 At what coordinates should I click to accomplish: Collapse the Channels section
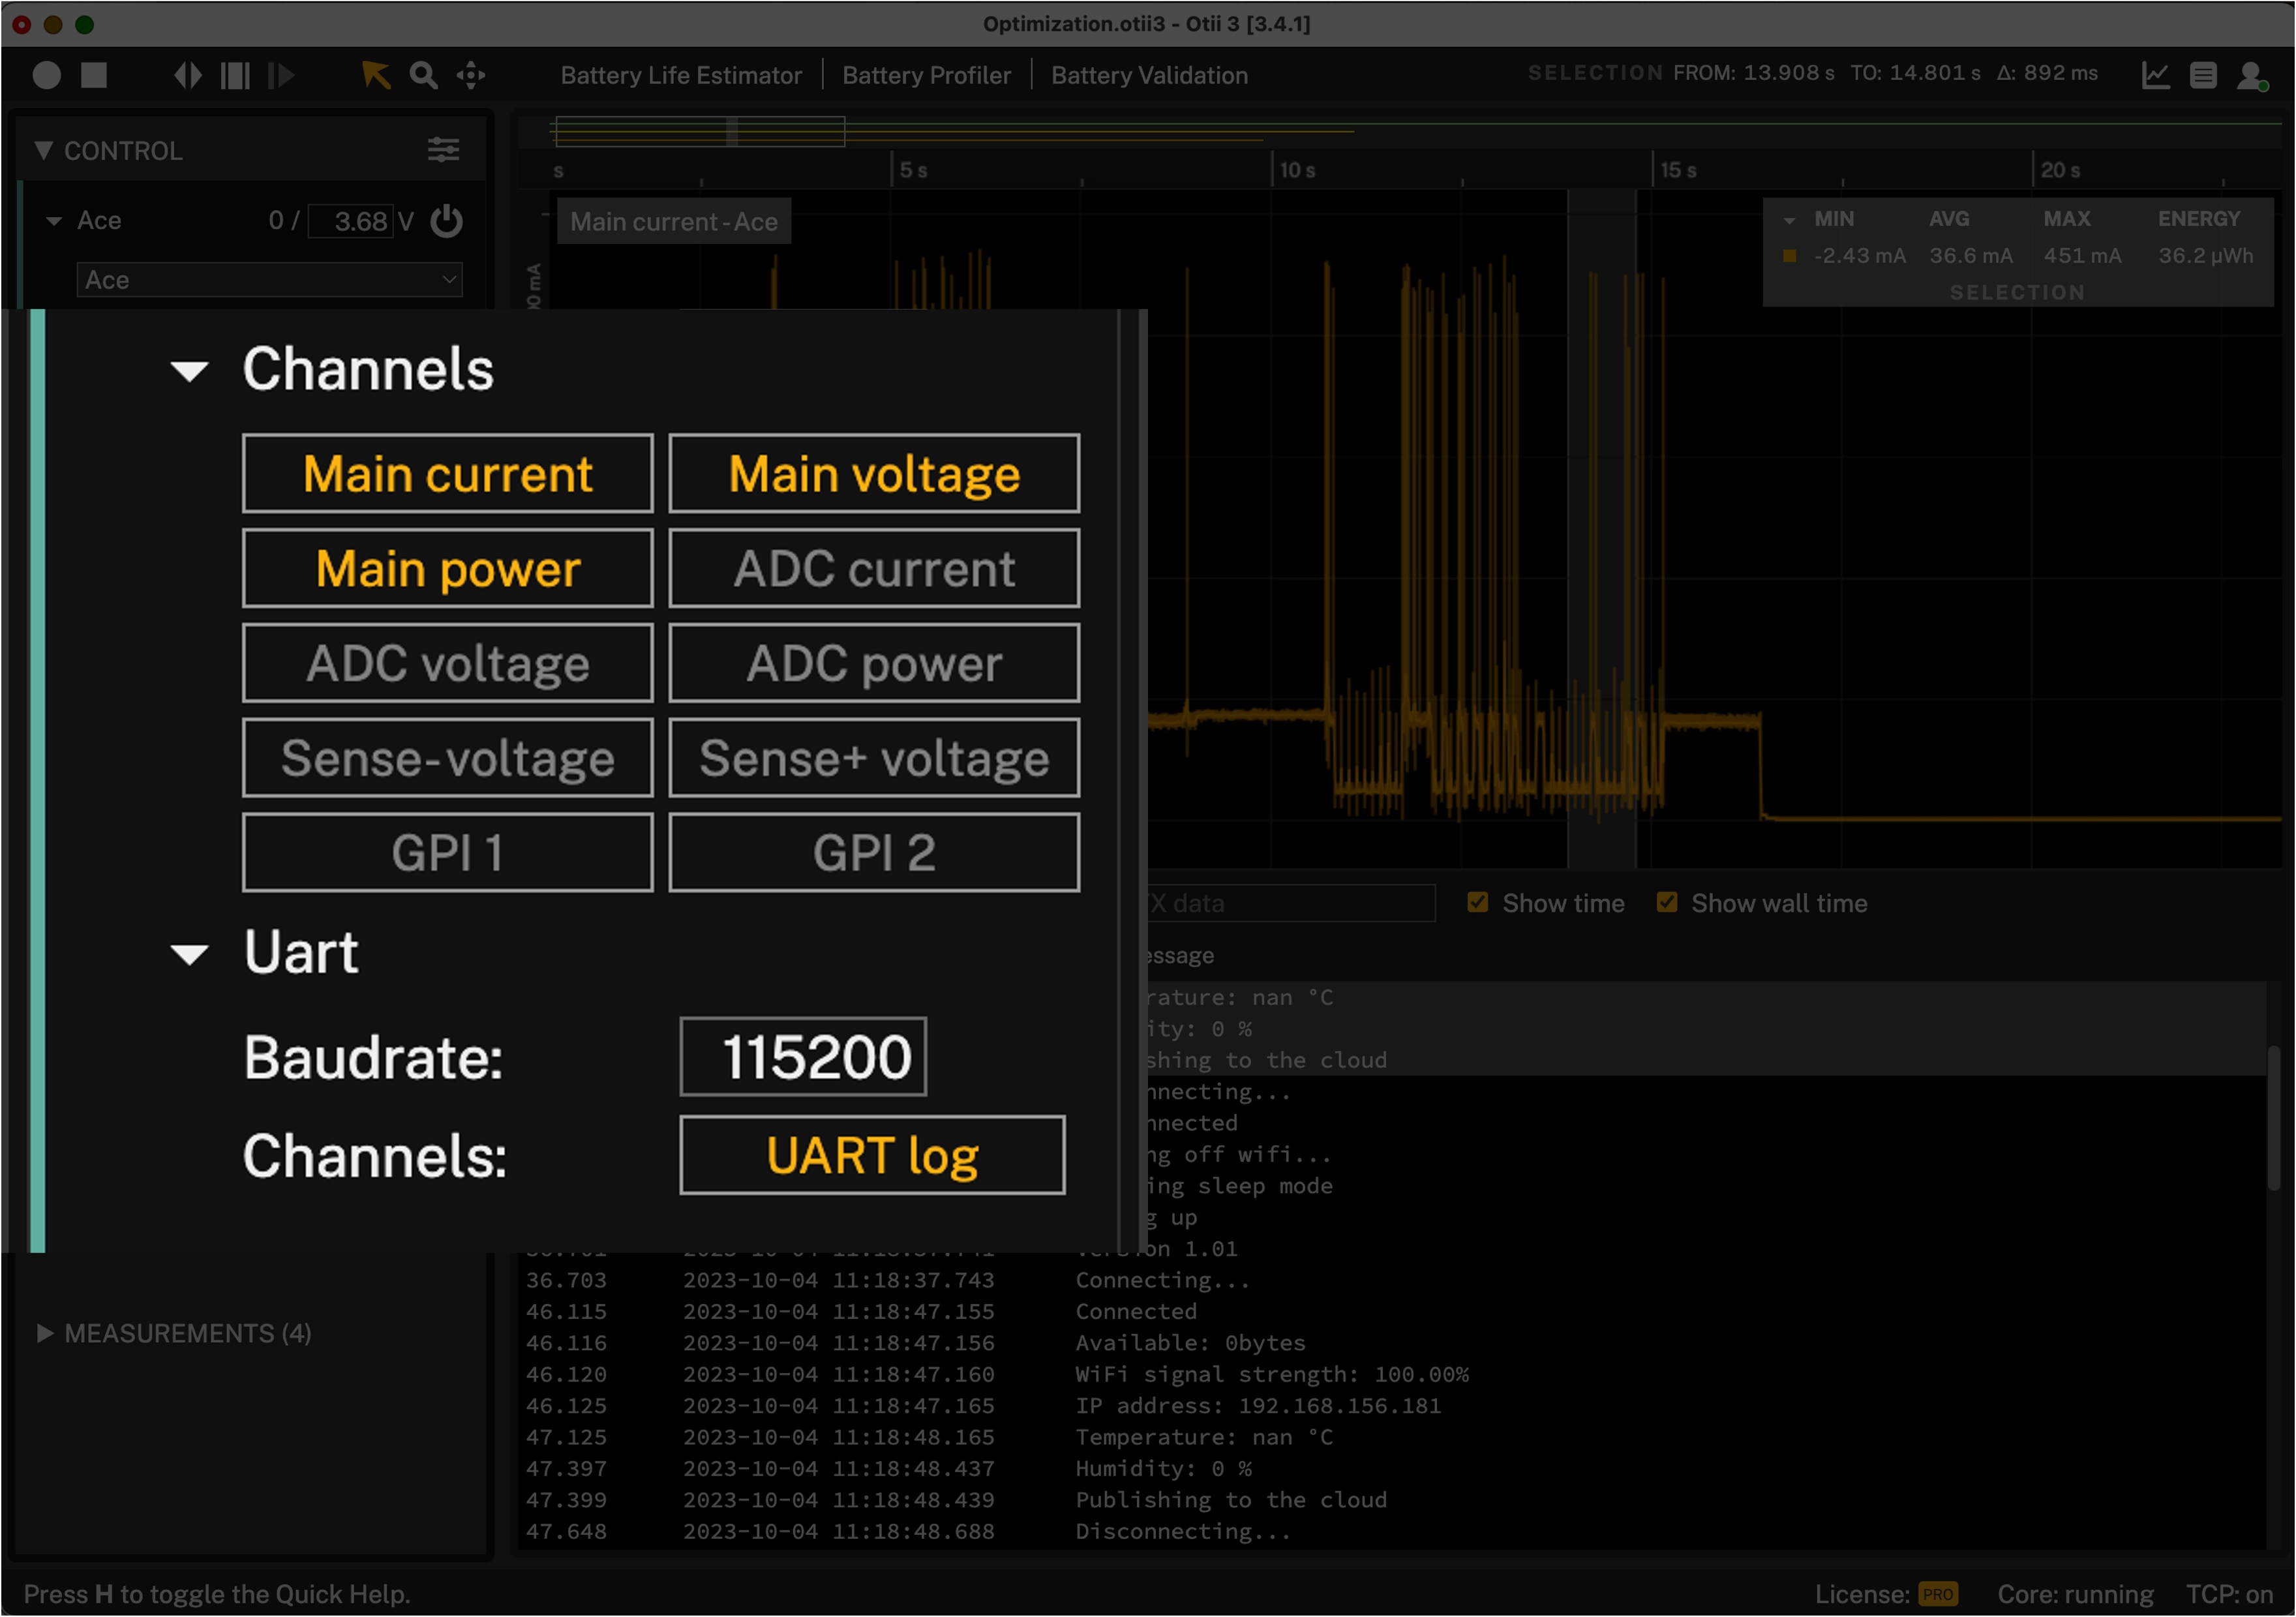point(189,370)
